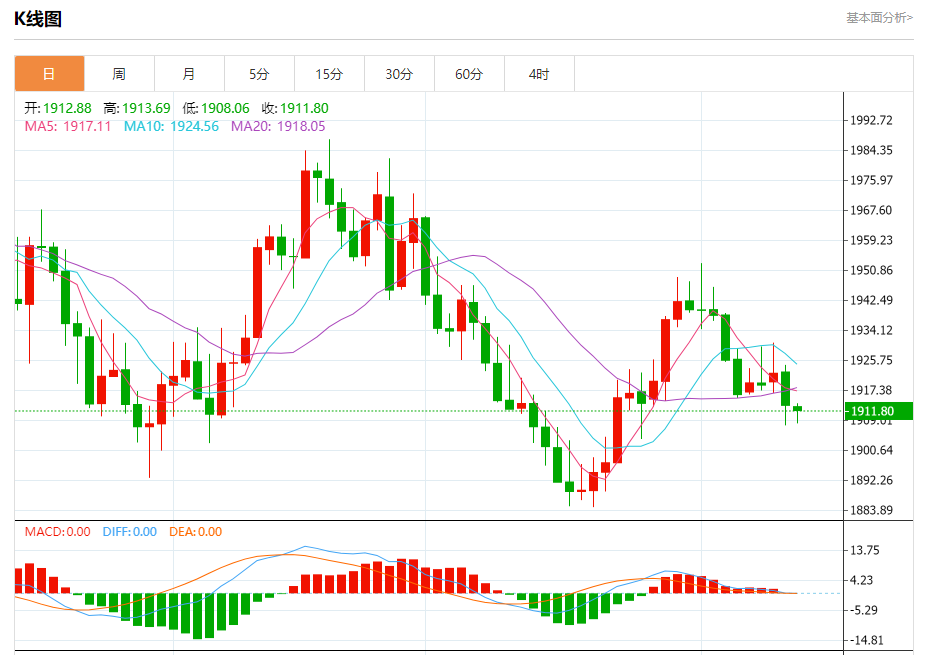The height and width of the screenshot is (655, 928).
Task: Open the 5分 interval tab
Action: (259, 74)
